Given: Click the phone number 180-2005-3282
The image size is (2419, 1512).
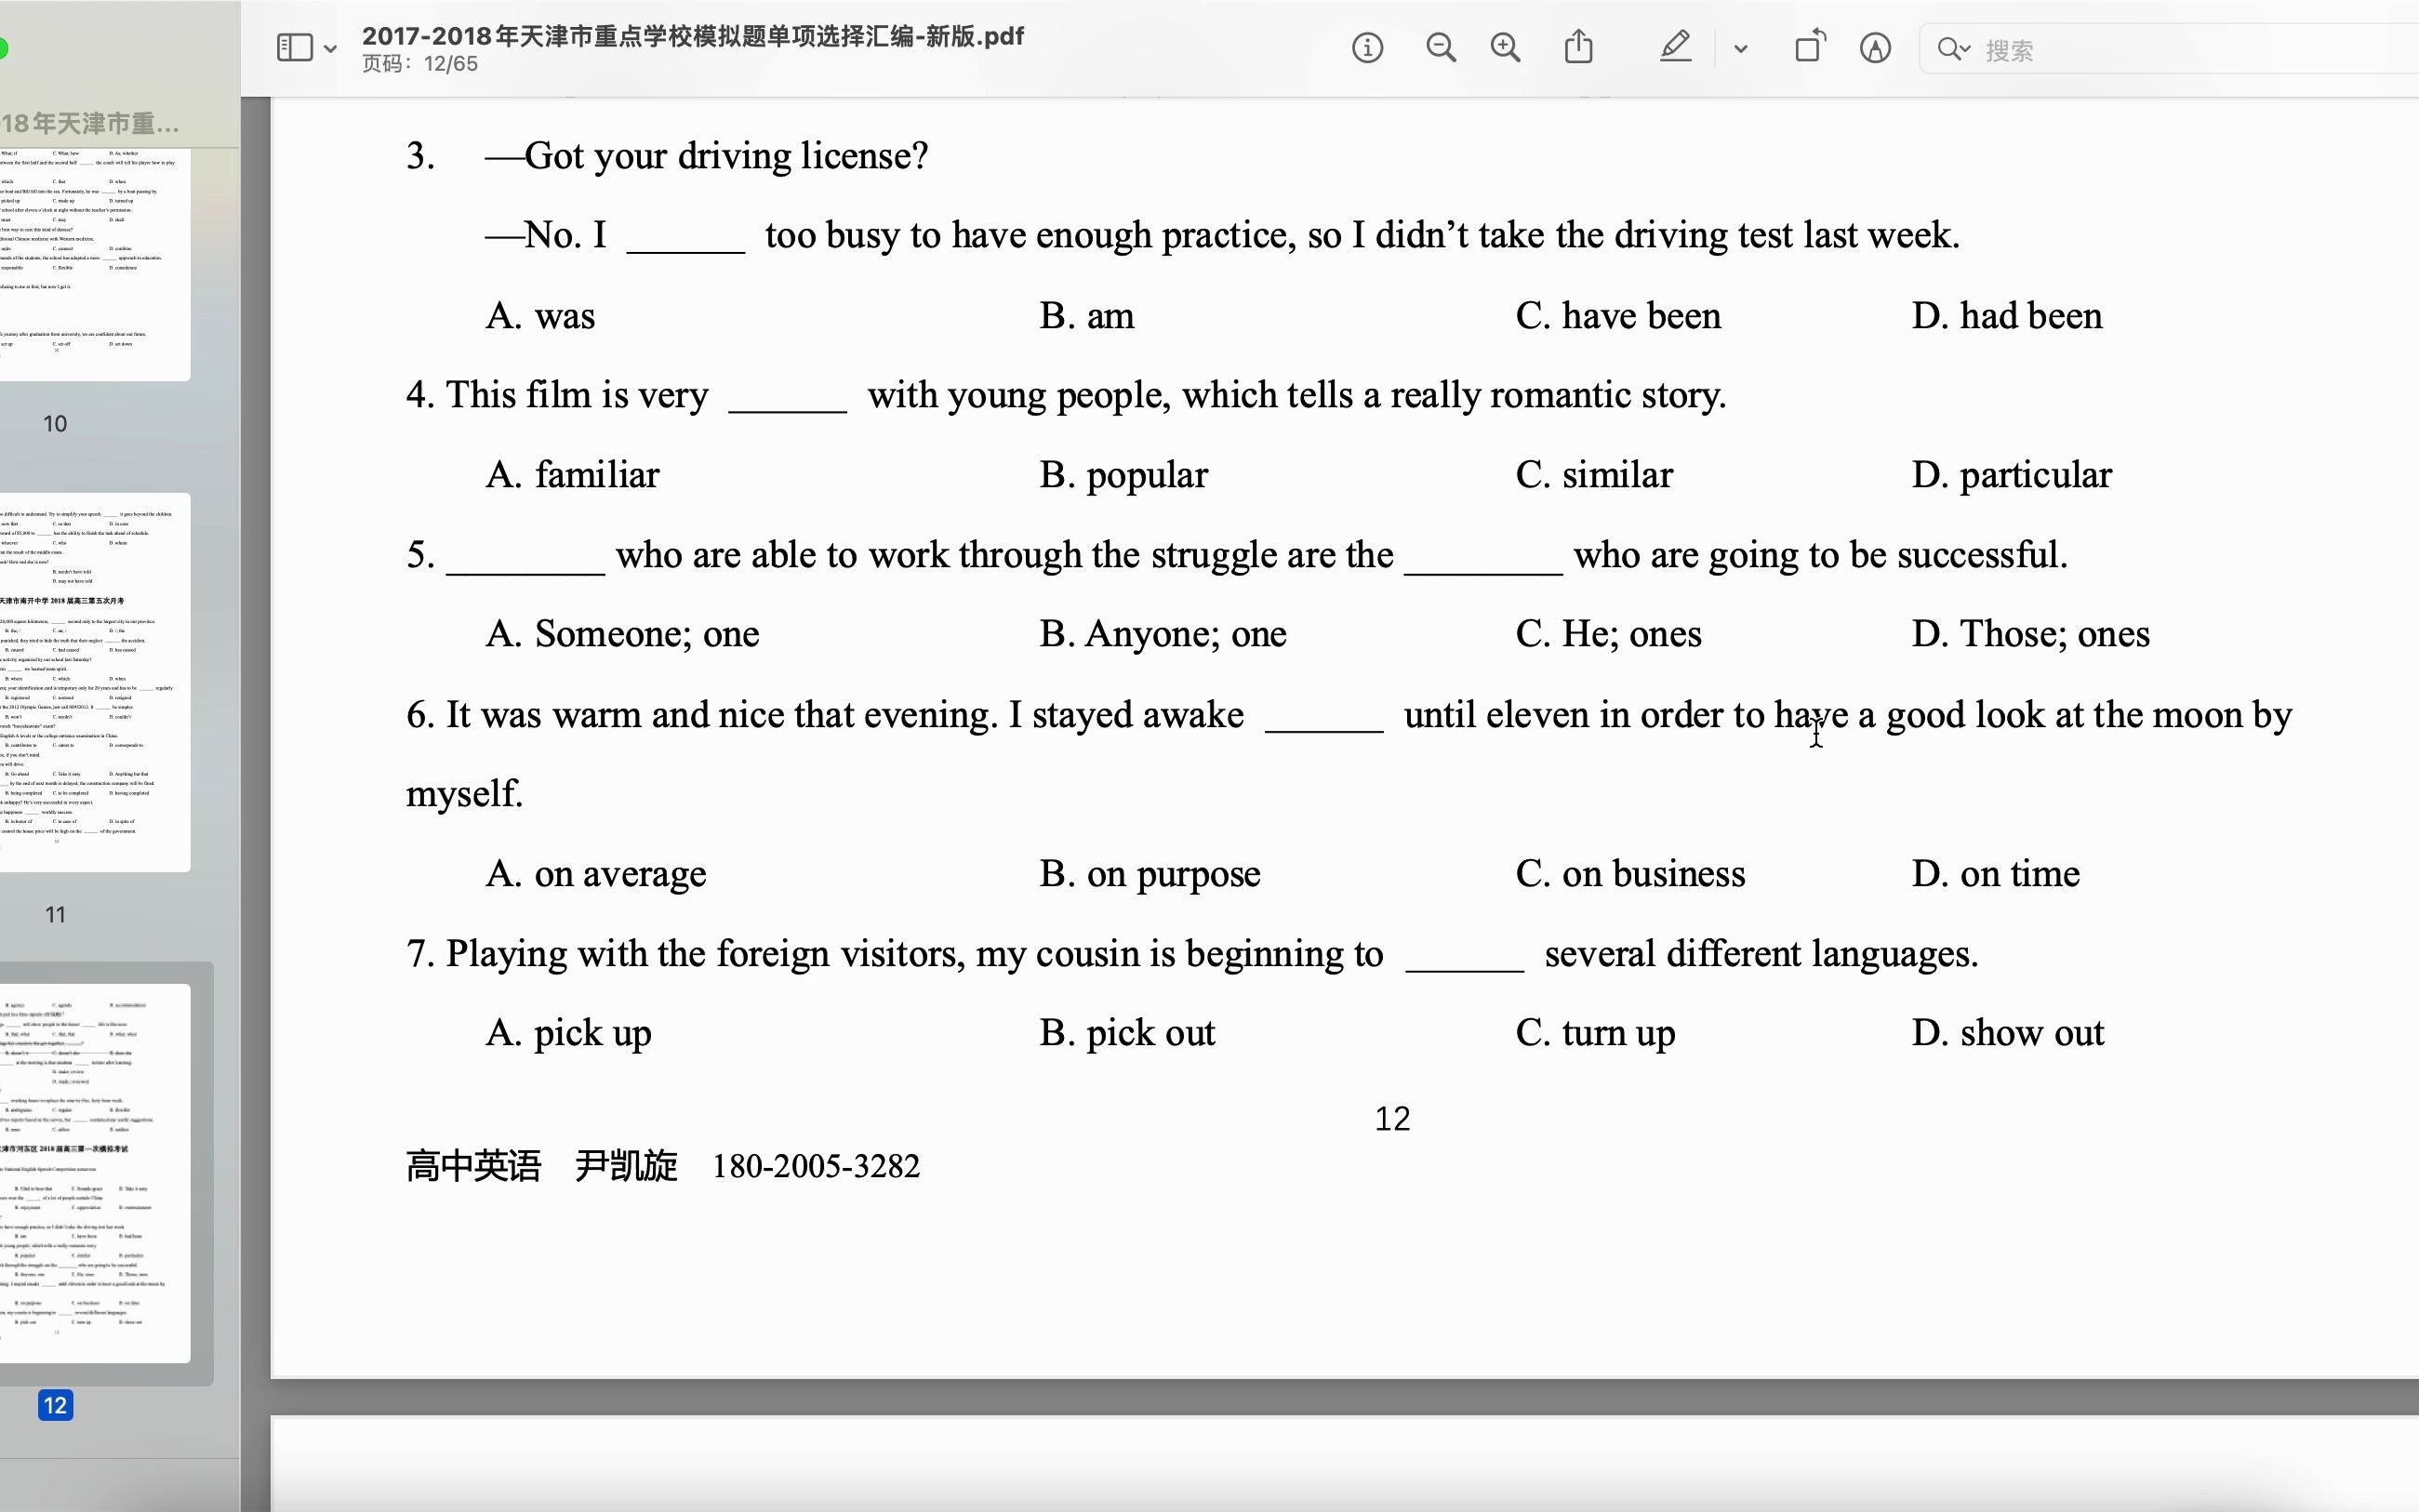Looking at the screenshot, I should click(x=815, y=1167).
